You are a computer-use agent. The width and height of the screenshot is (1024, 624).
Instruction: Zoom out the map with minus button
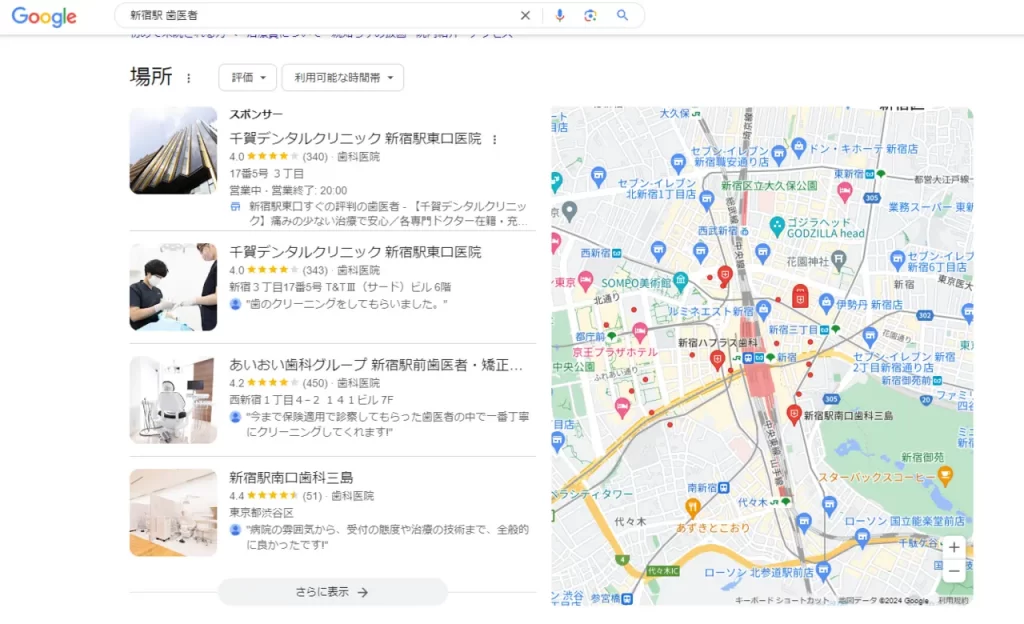coord(953,571)
